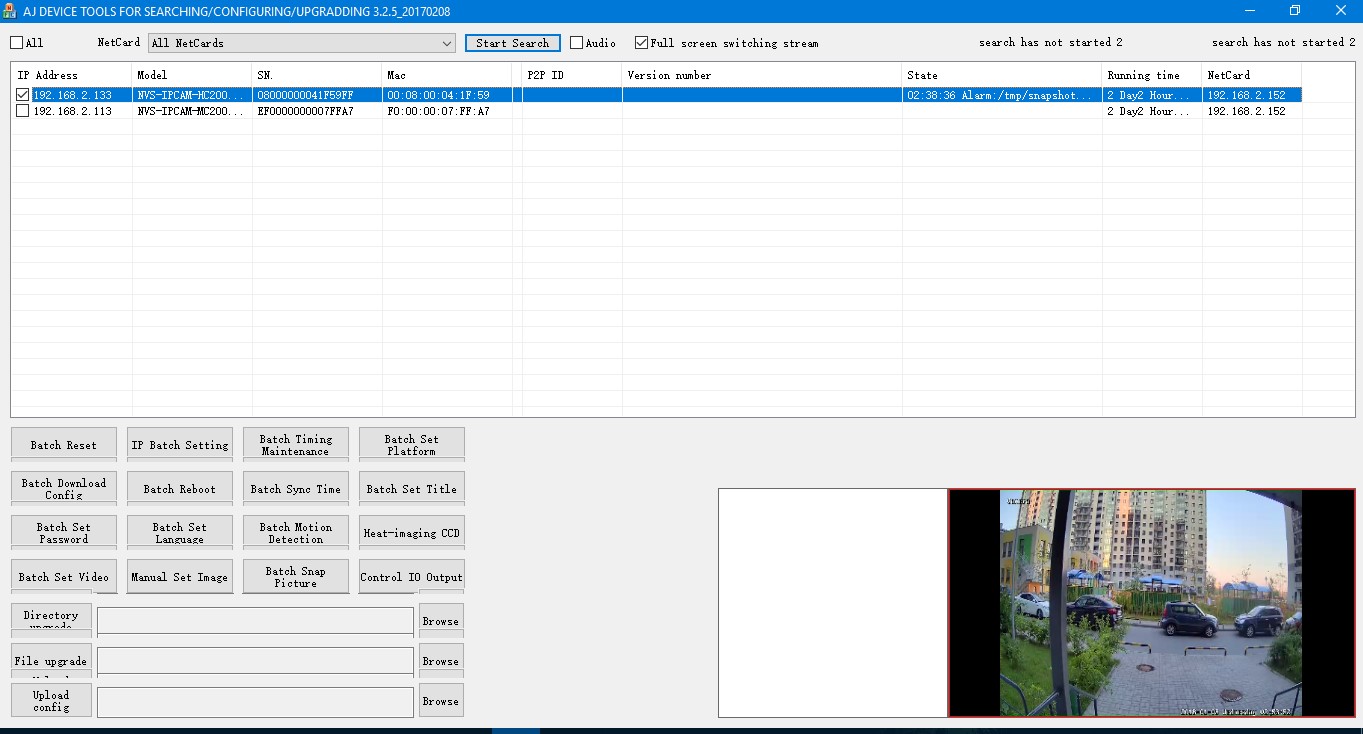This screenshot has height=734, width=1363.
Task: Open Batch Motion Detection settings
Action: point(295,533)
